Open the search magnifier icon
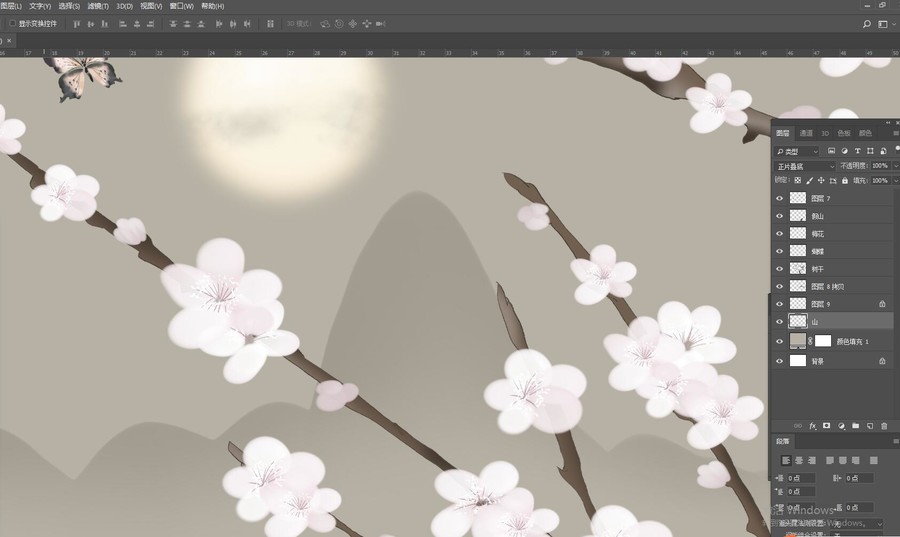Viewport: 900px width, 537px height. (867, 24)
